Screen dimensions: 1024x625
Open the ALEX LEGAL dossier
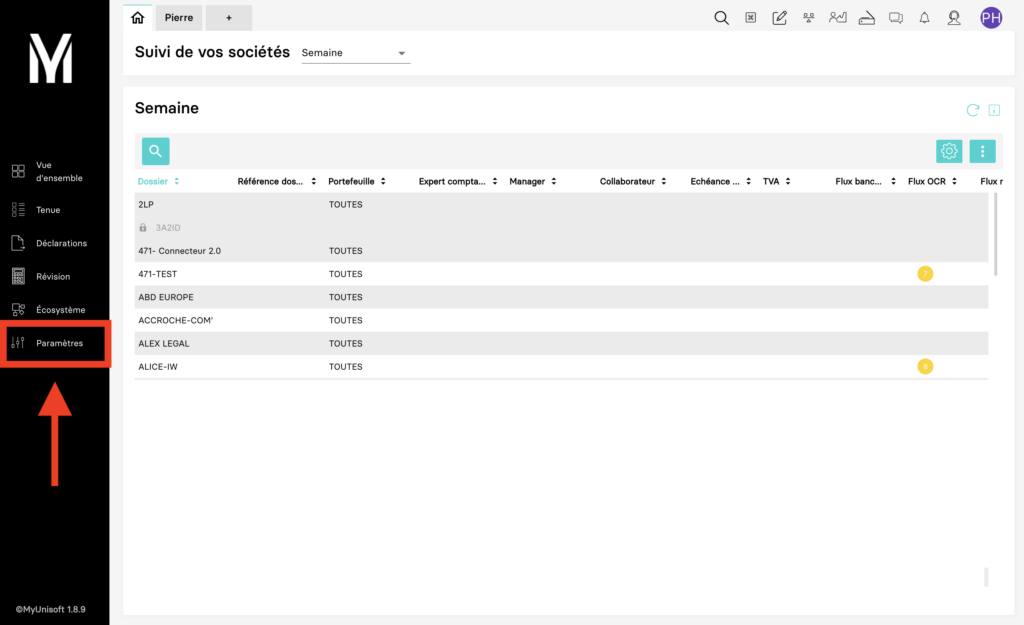[x=561, y=344]
